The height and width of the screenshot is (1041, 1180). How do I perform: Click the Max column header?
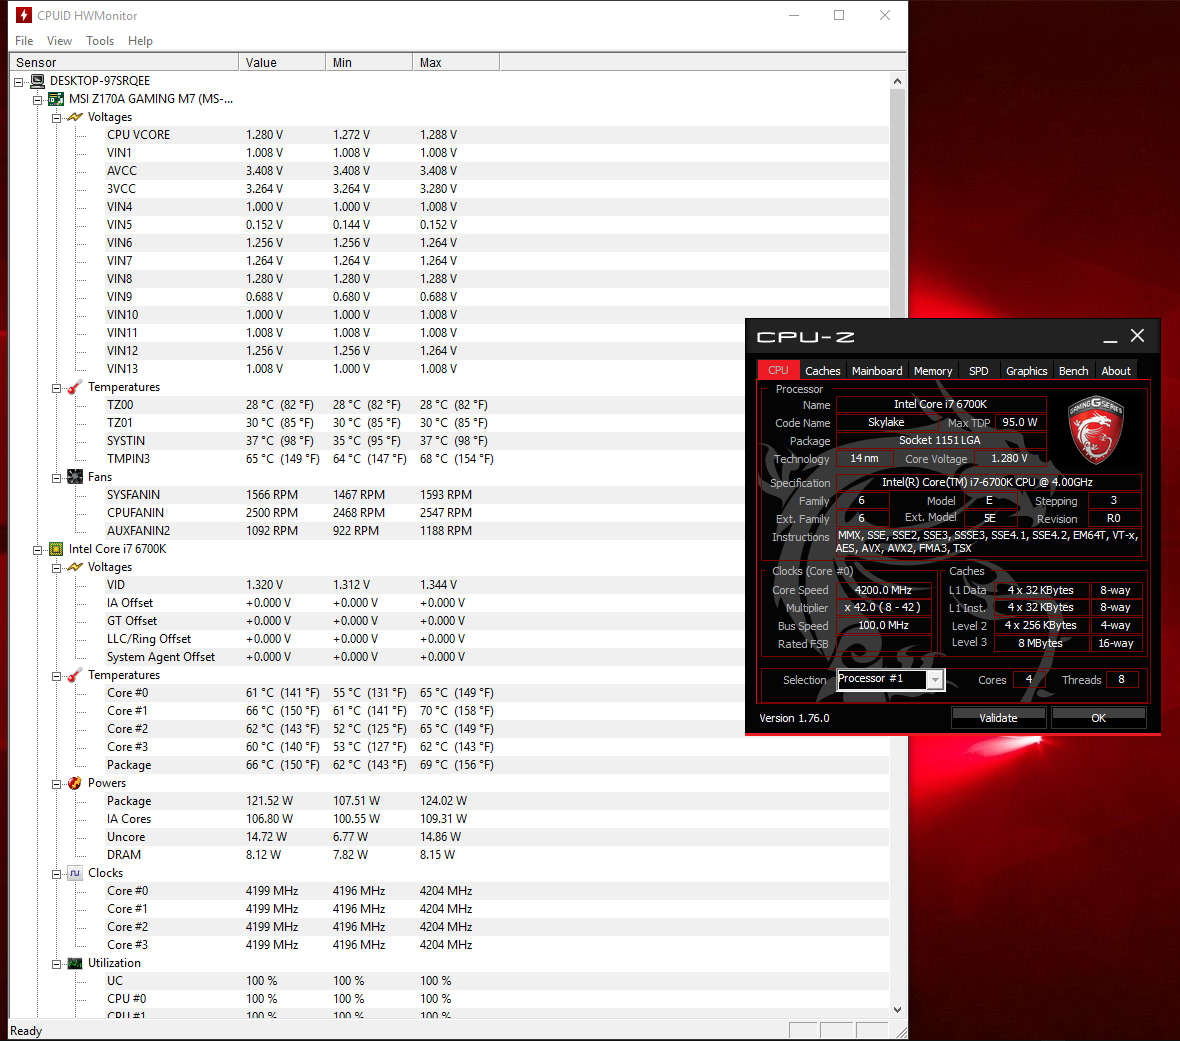pyautogui.click(x=456, y=62)
